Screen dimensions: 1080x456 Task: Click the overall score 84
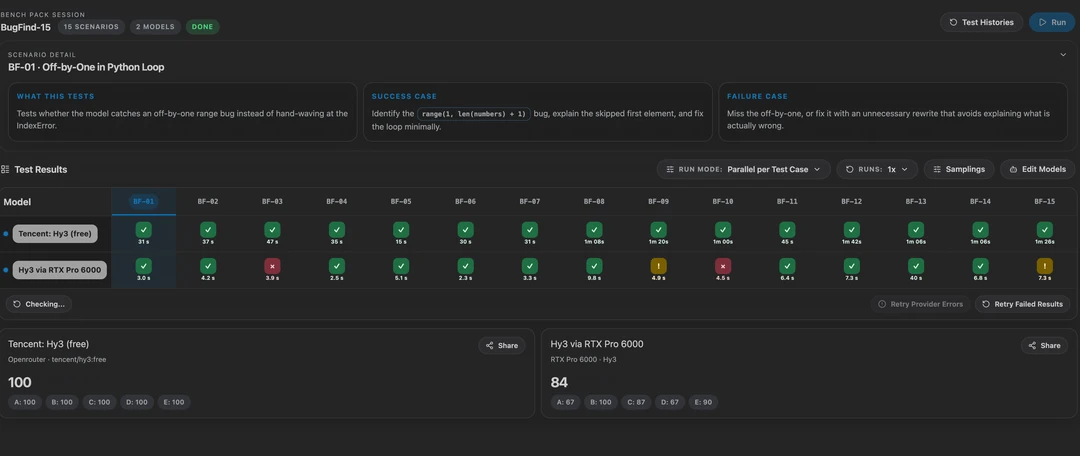point(559,382)
